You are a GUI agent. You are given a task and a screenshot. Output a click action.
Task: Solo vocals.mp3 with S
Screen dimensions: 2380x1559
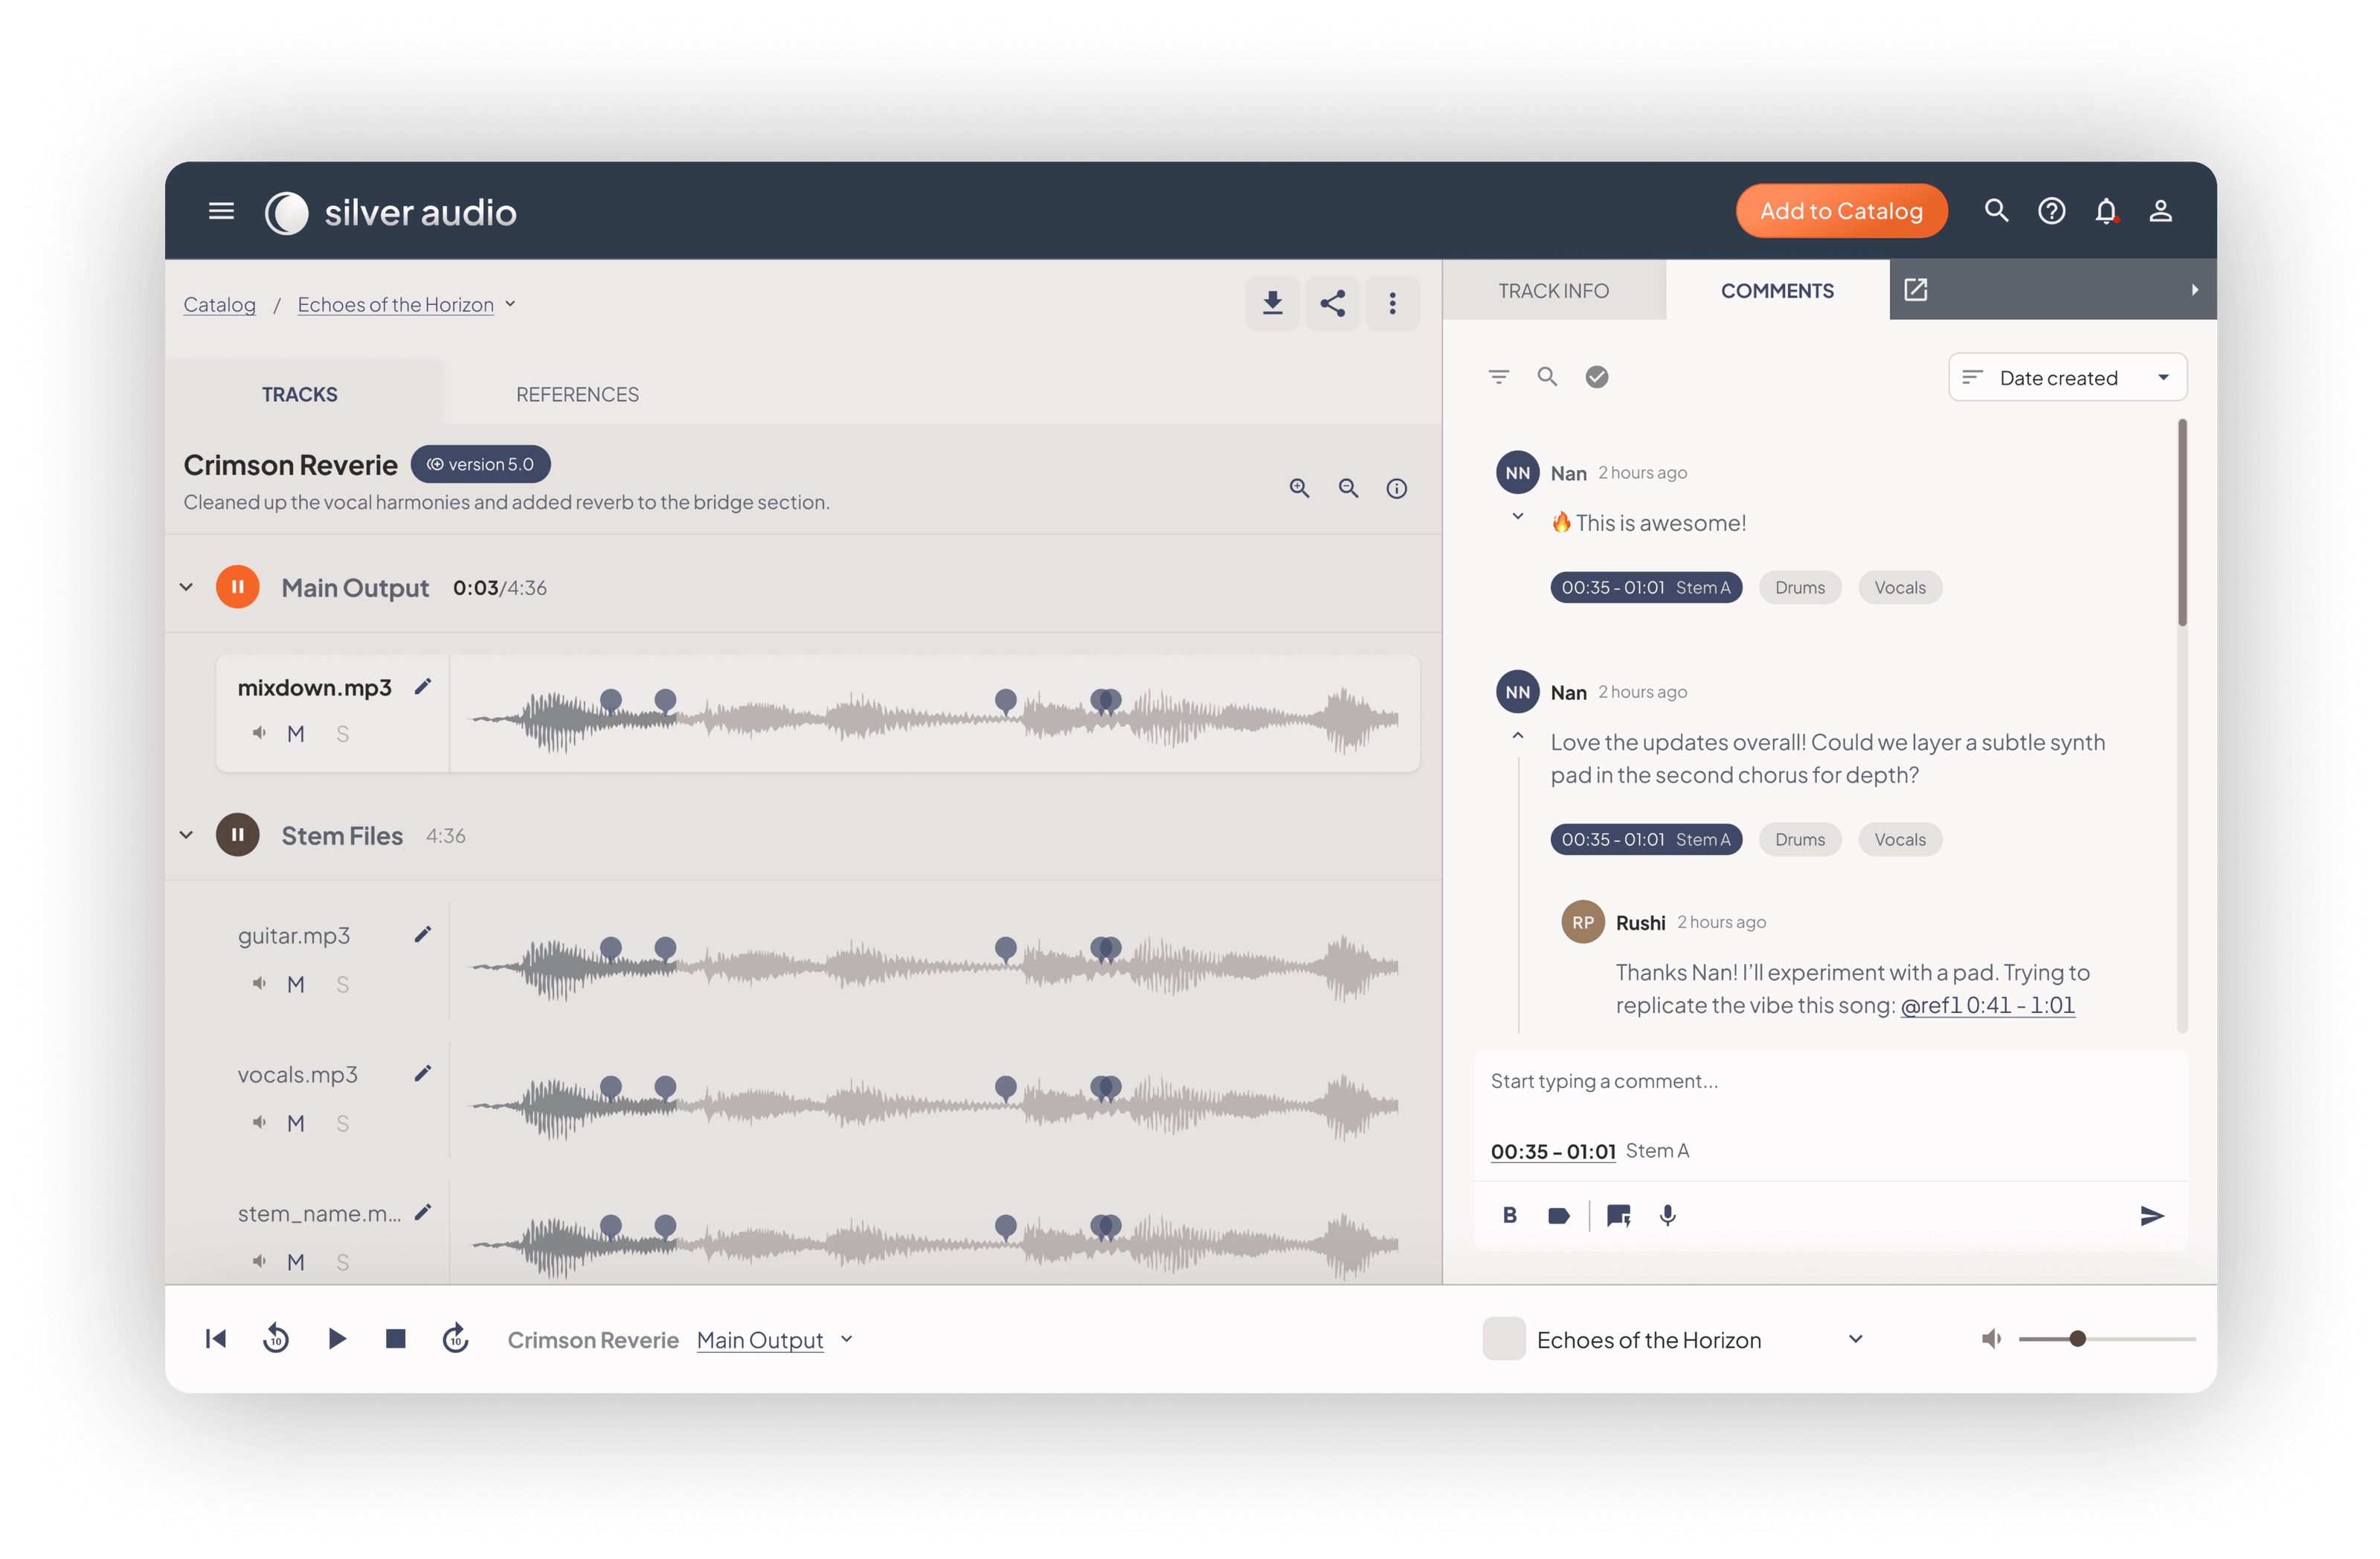click(x=342, y=1123)
